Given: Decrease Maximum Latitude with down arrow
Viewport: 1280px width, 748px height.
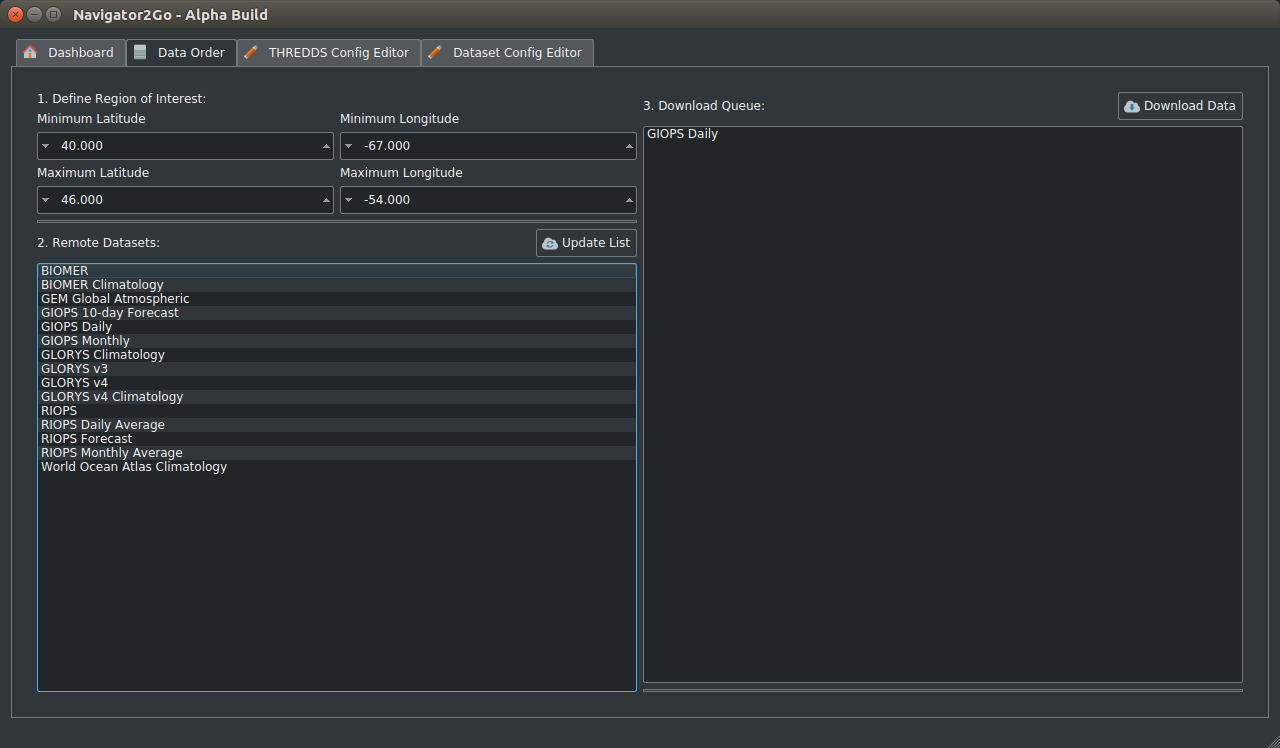Looking at the screenshot, I should 46,200.
